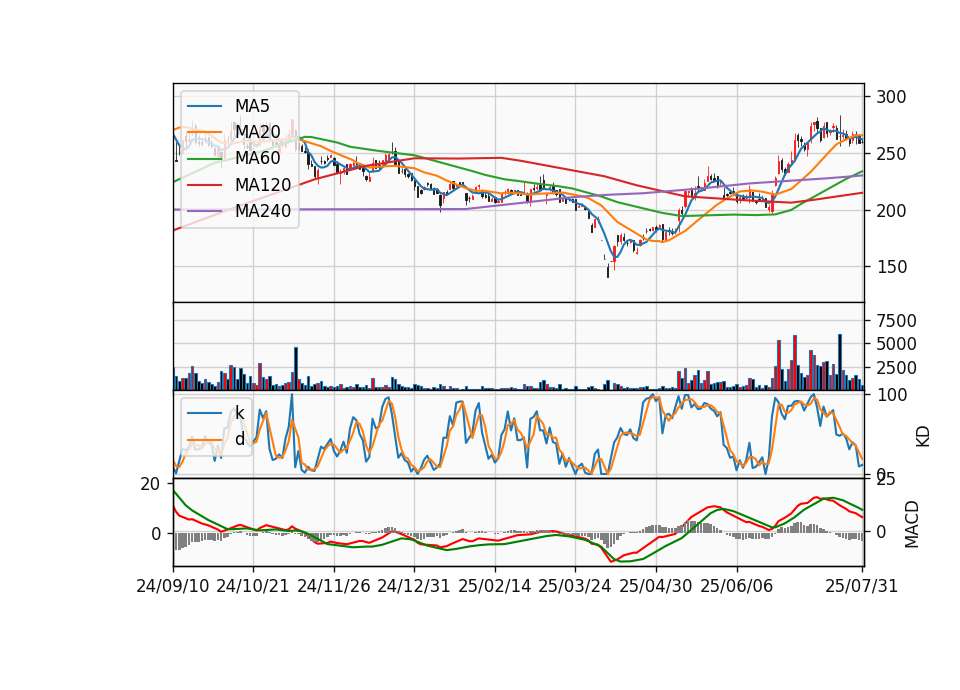Click the 24/09/10 date tick label
This screenshot has height=690, width=960.
pos(173,586)
